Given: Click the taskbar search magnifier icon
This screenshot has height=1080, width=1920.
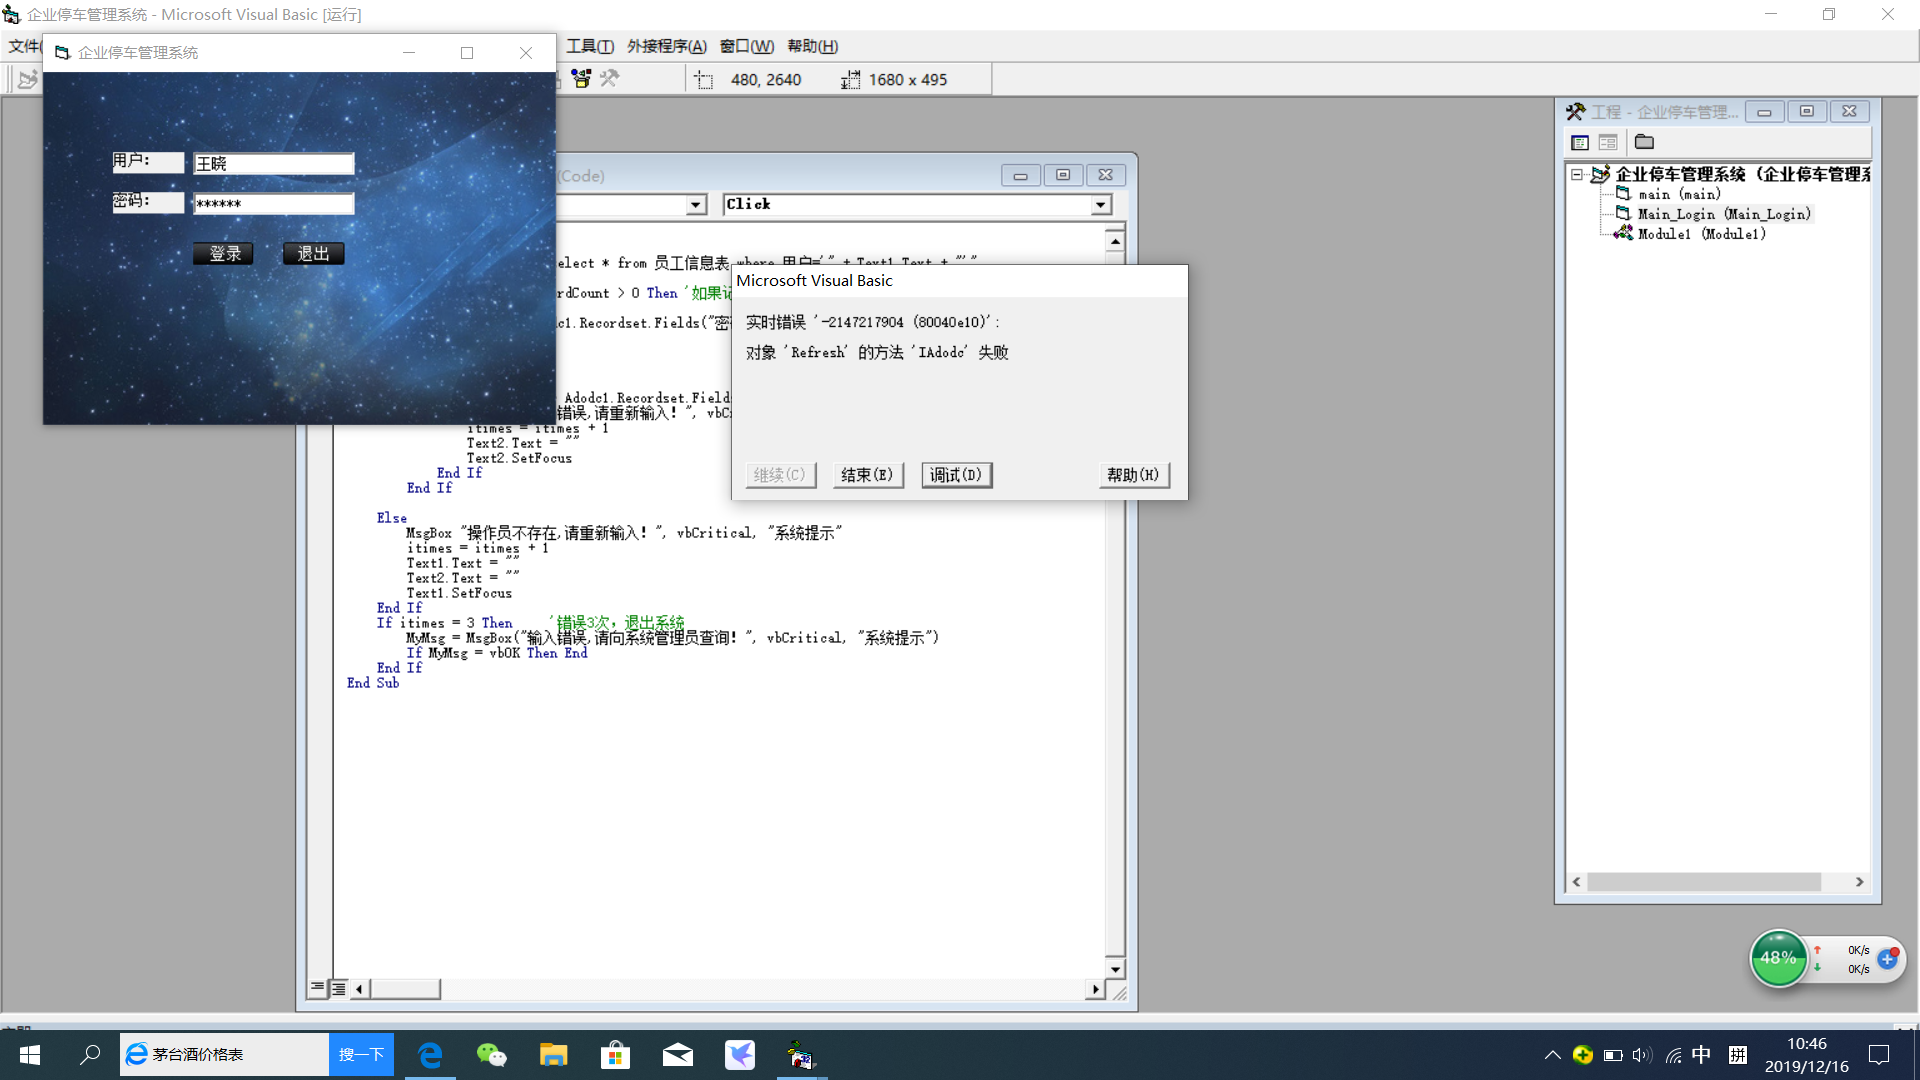Looking at the screenshot, I should point(90,1055).
